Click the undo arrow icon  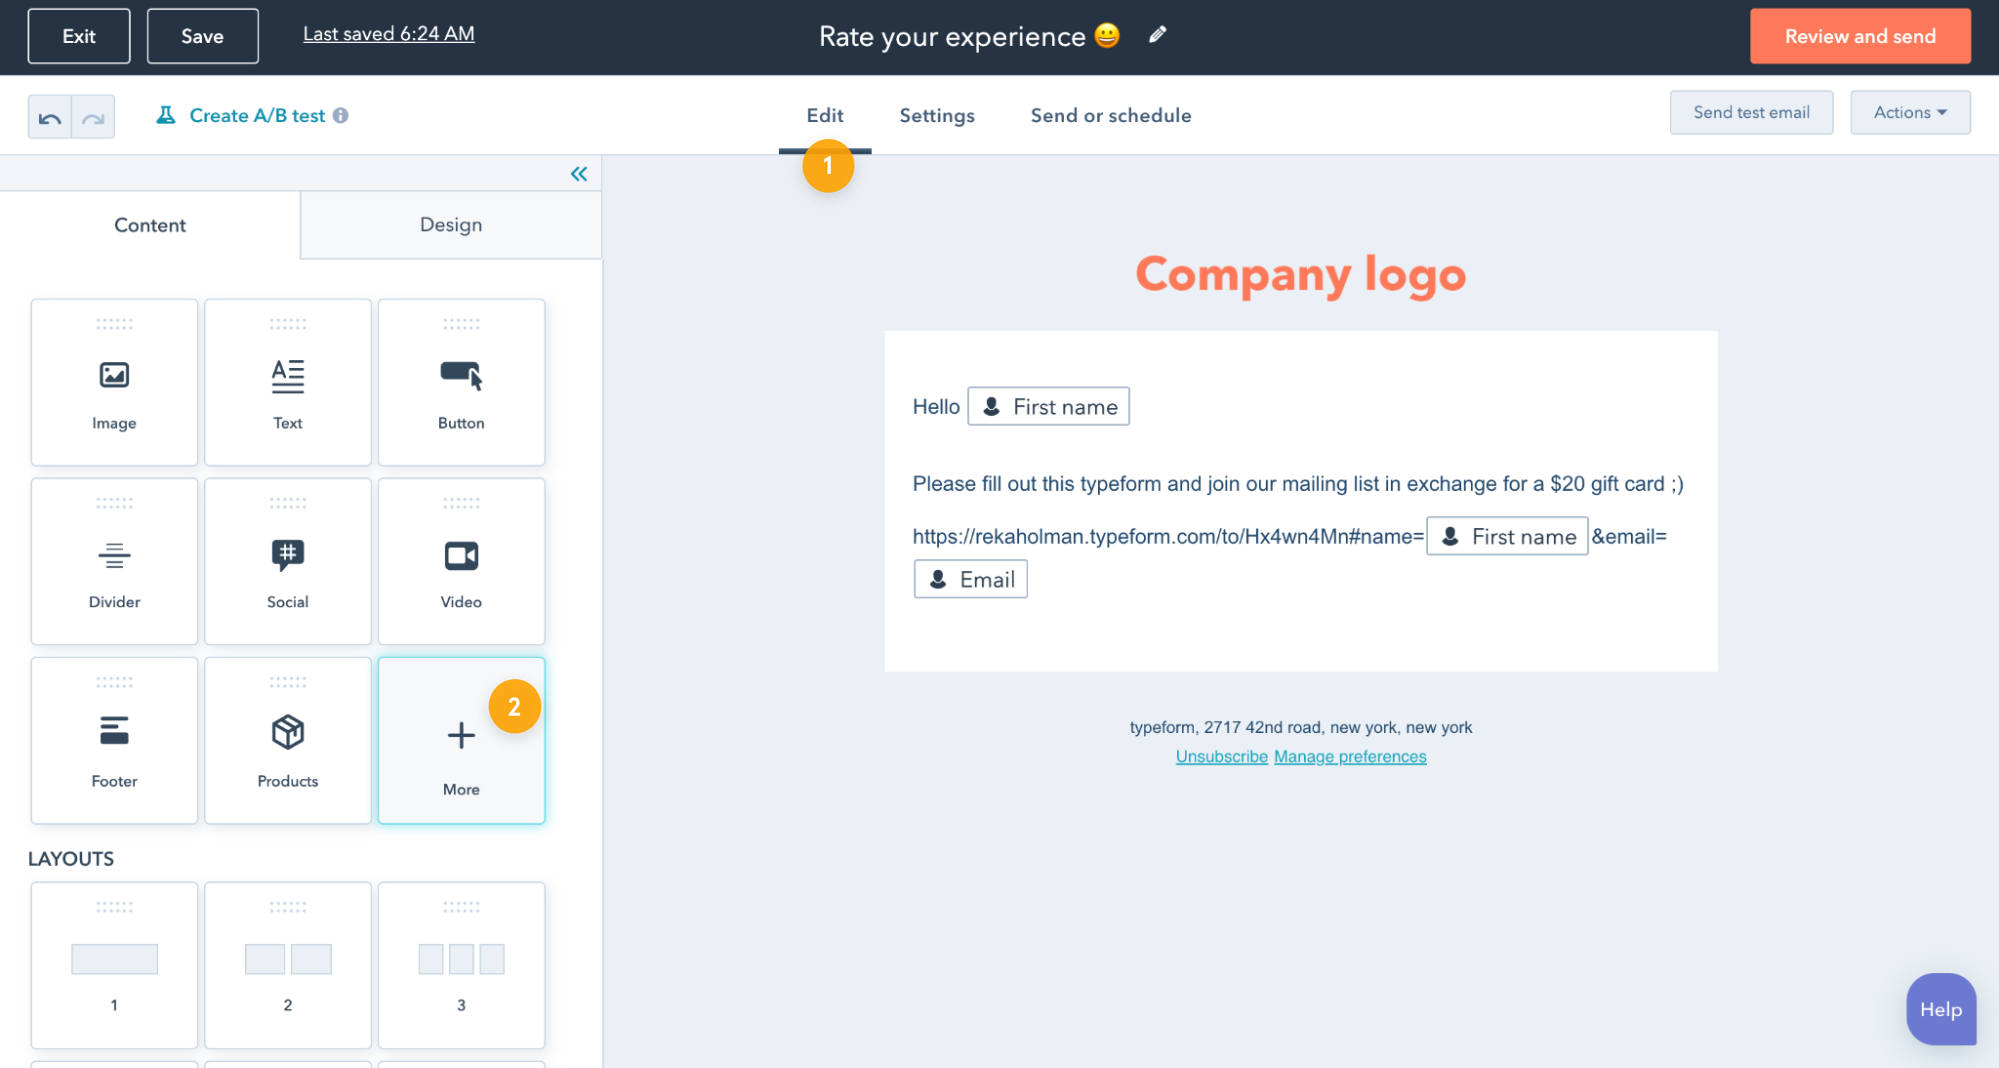pyautogui.click(x=50, y=118)
